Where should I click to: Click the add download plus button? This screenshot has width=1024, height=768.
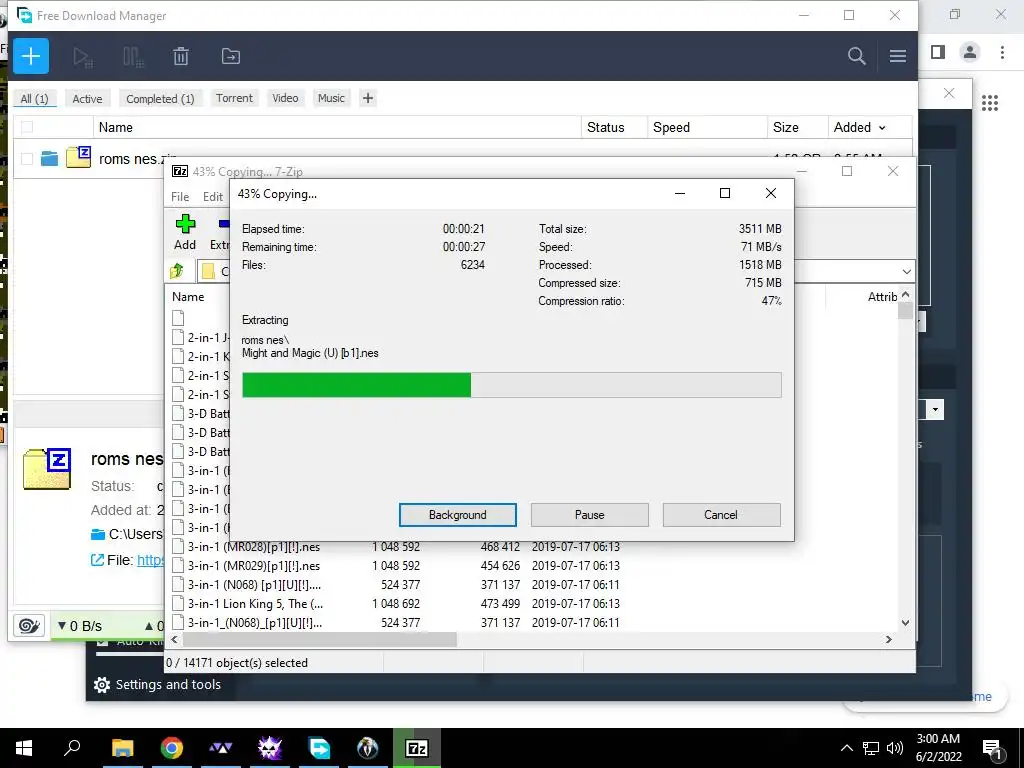pyautogui.click(x=31, y=56)
